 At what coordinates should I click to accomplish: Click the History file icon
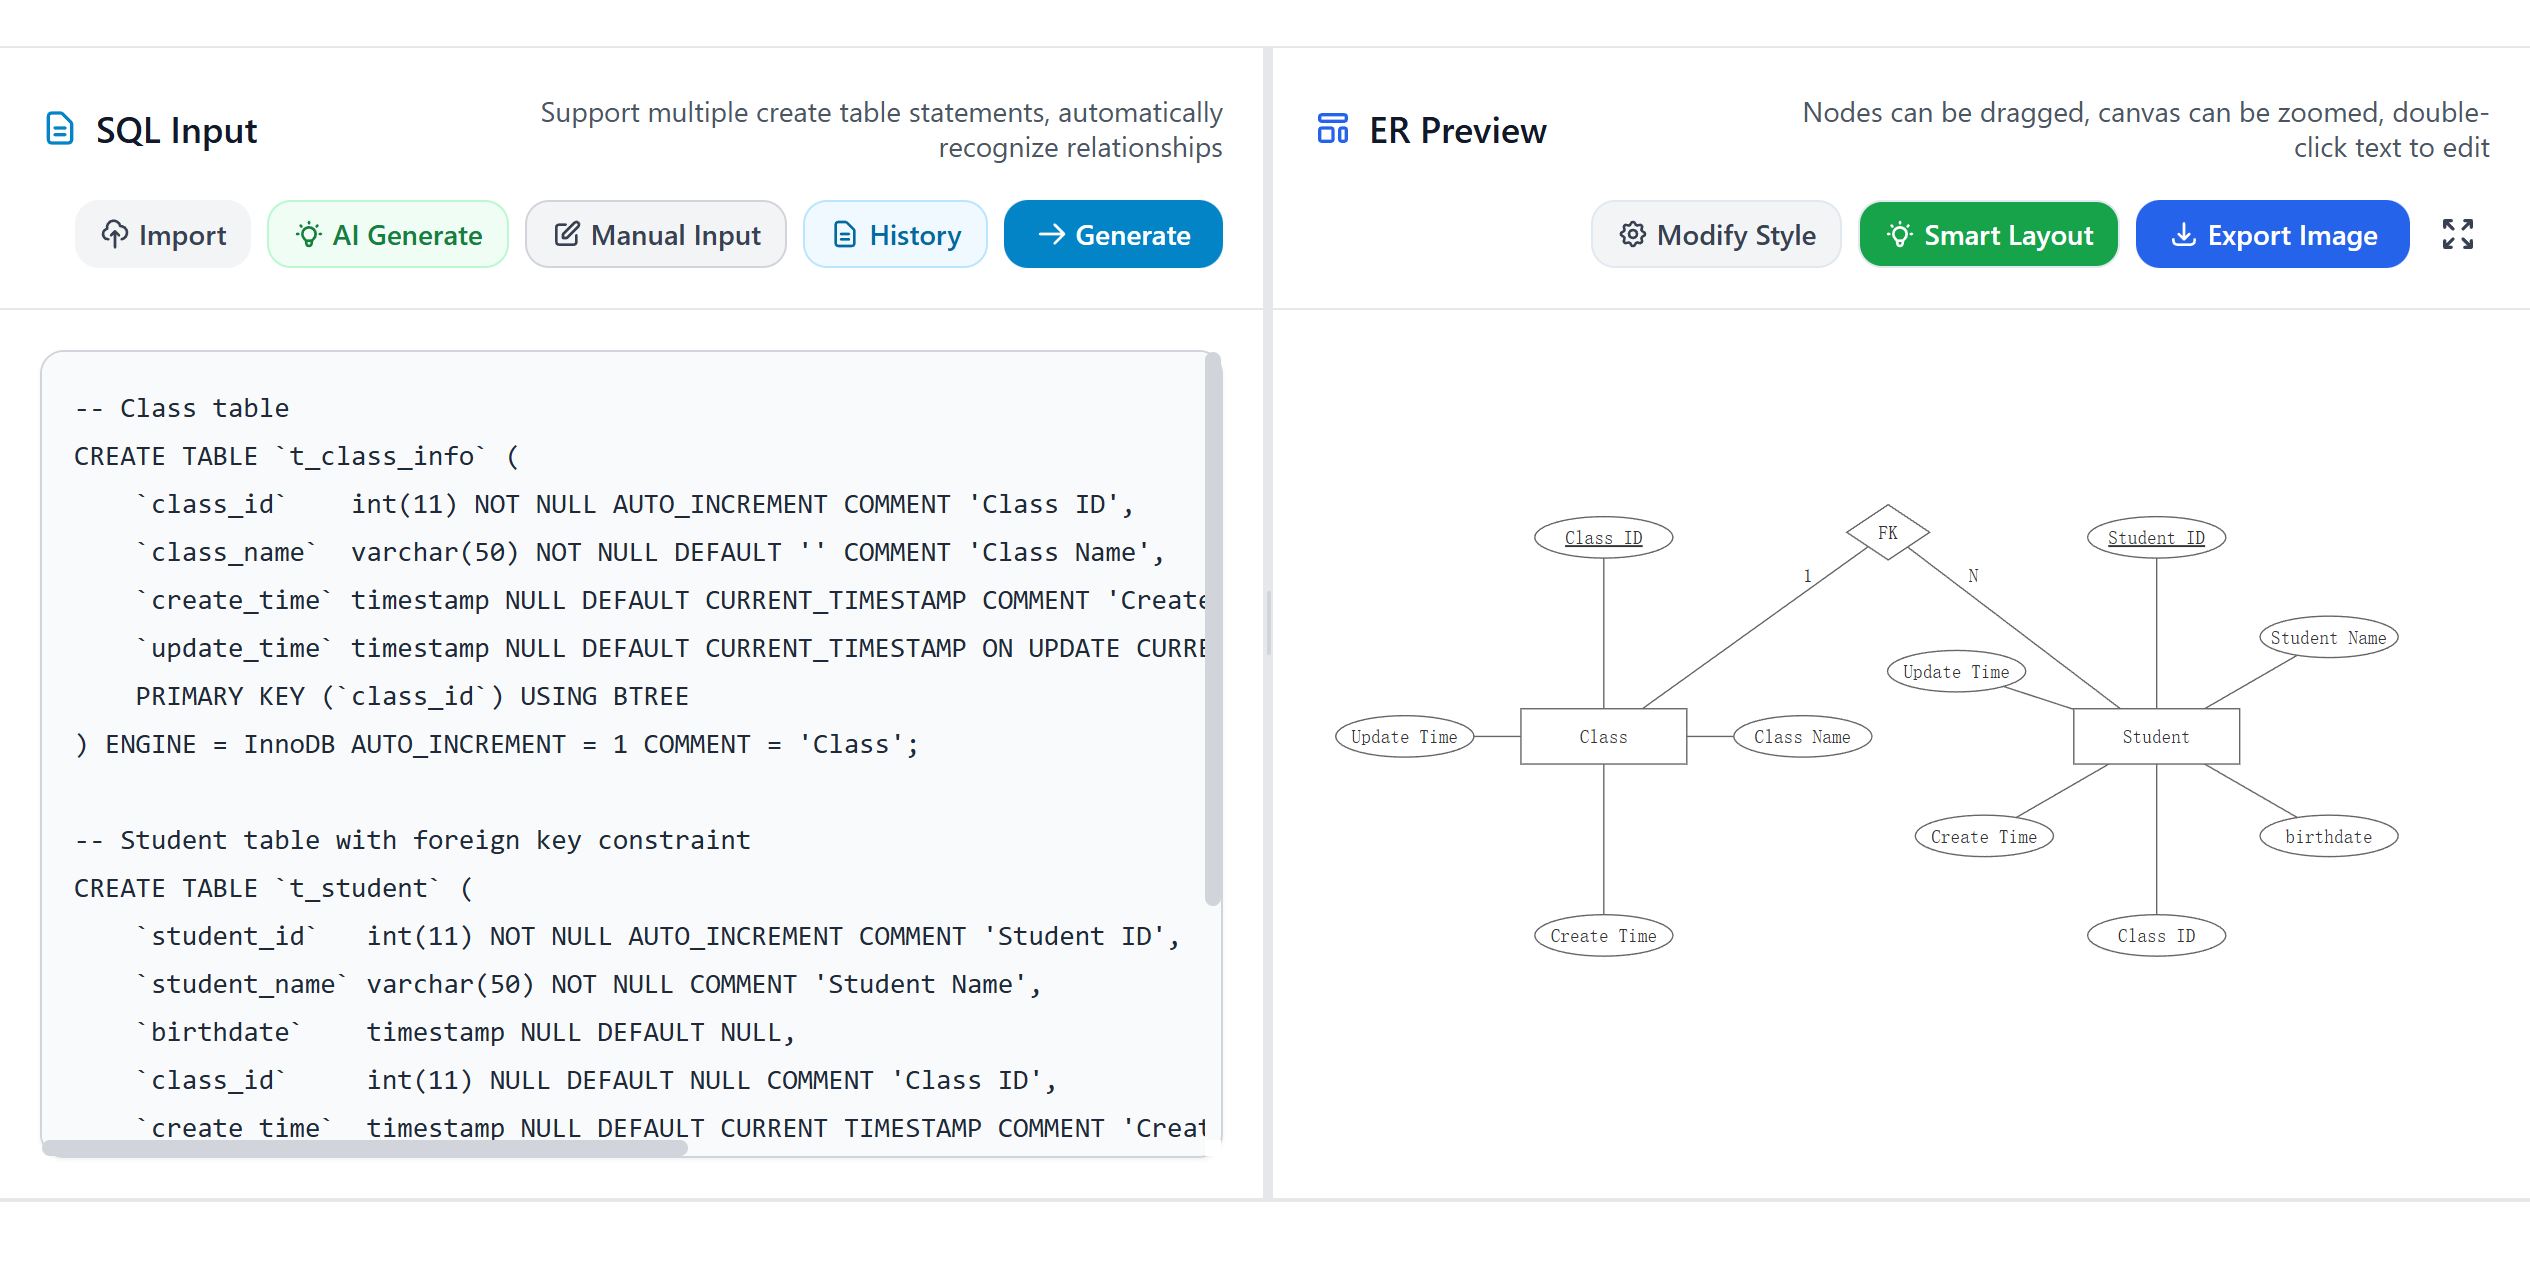844,234
